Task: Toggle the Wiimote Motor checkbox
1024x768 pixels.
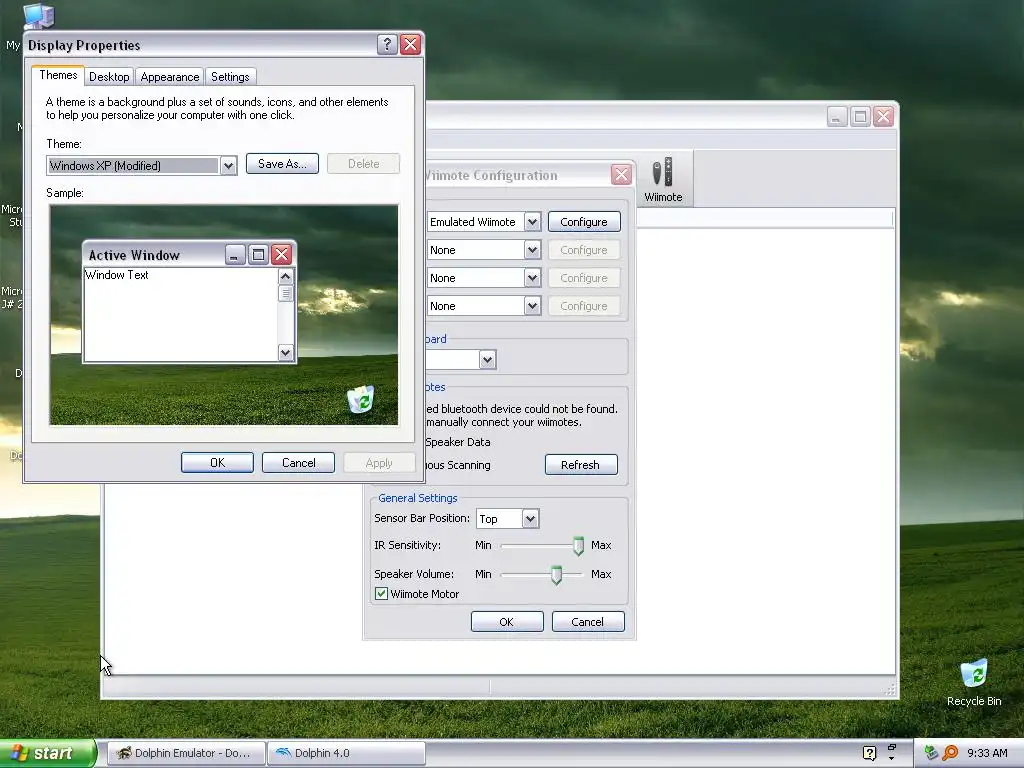Action: [381, 594]
